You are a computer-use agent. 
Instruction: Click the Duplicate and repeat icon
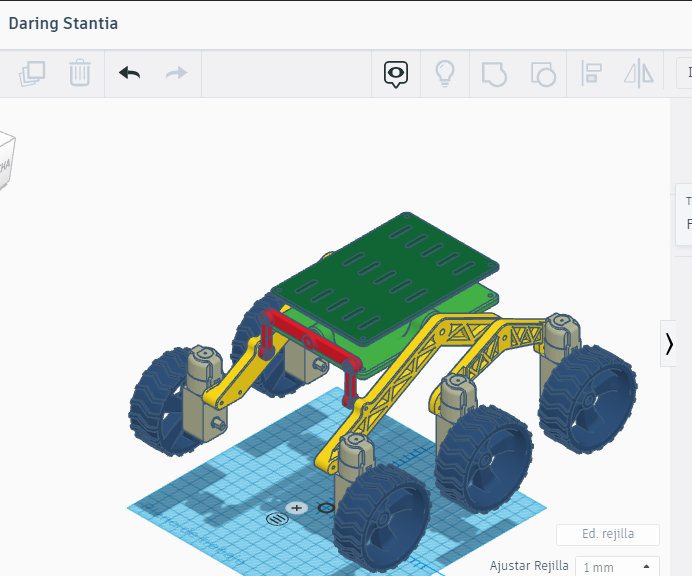[33, 73]
